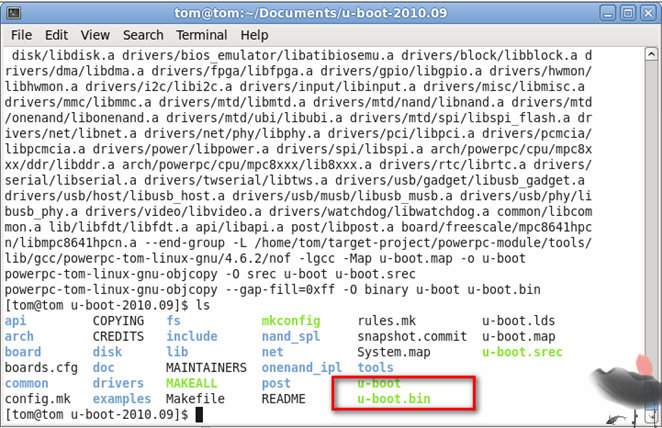Click the green 'u-boot.bin' file name
Screen dimensions: 662x428
pyautogui.click(x=394, y=399)
